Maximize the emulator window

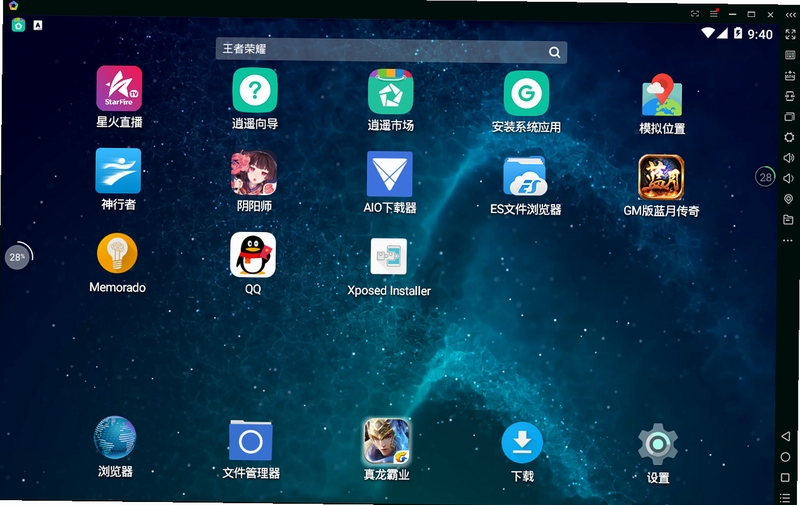point(751,14)
